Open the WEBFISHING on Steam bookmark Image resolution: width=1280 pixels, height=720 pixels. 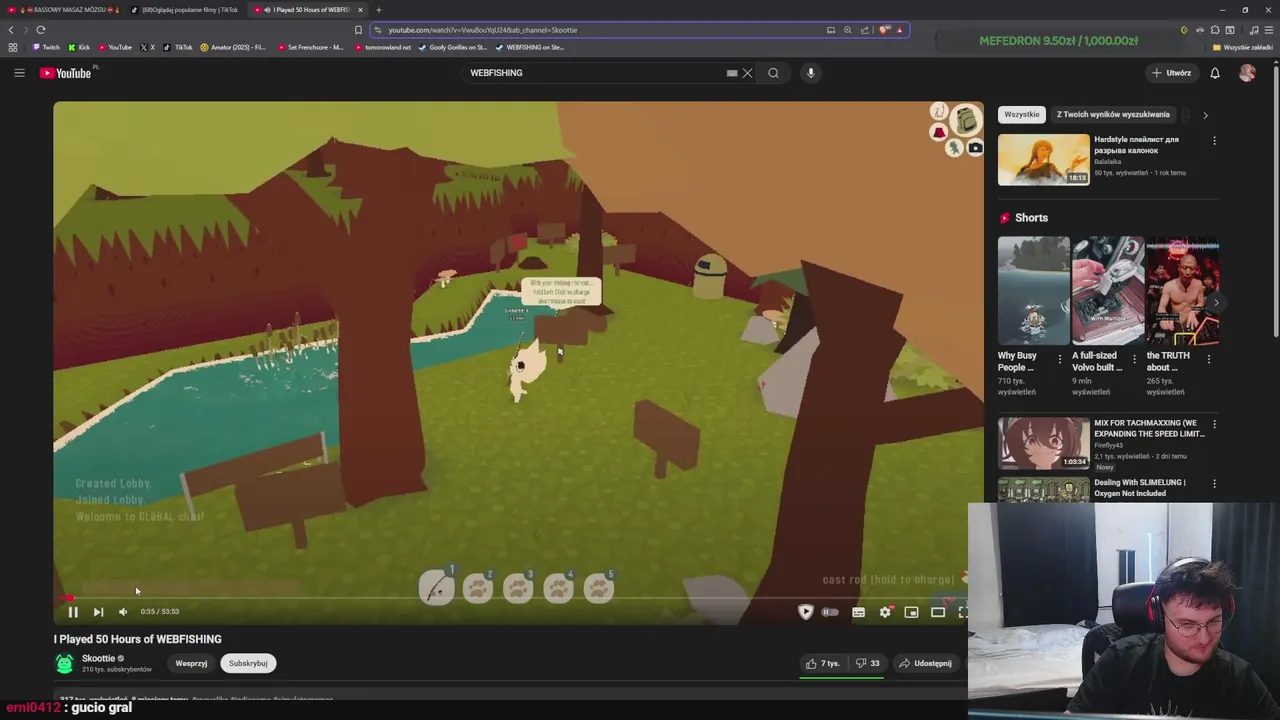click(x=529, y=47)
